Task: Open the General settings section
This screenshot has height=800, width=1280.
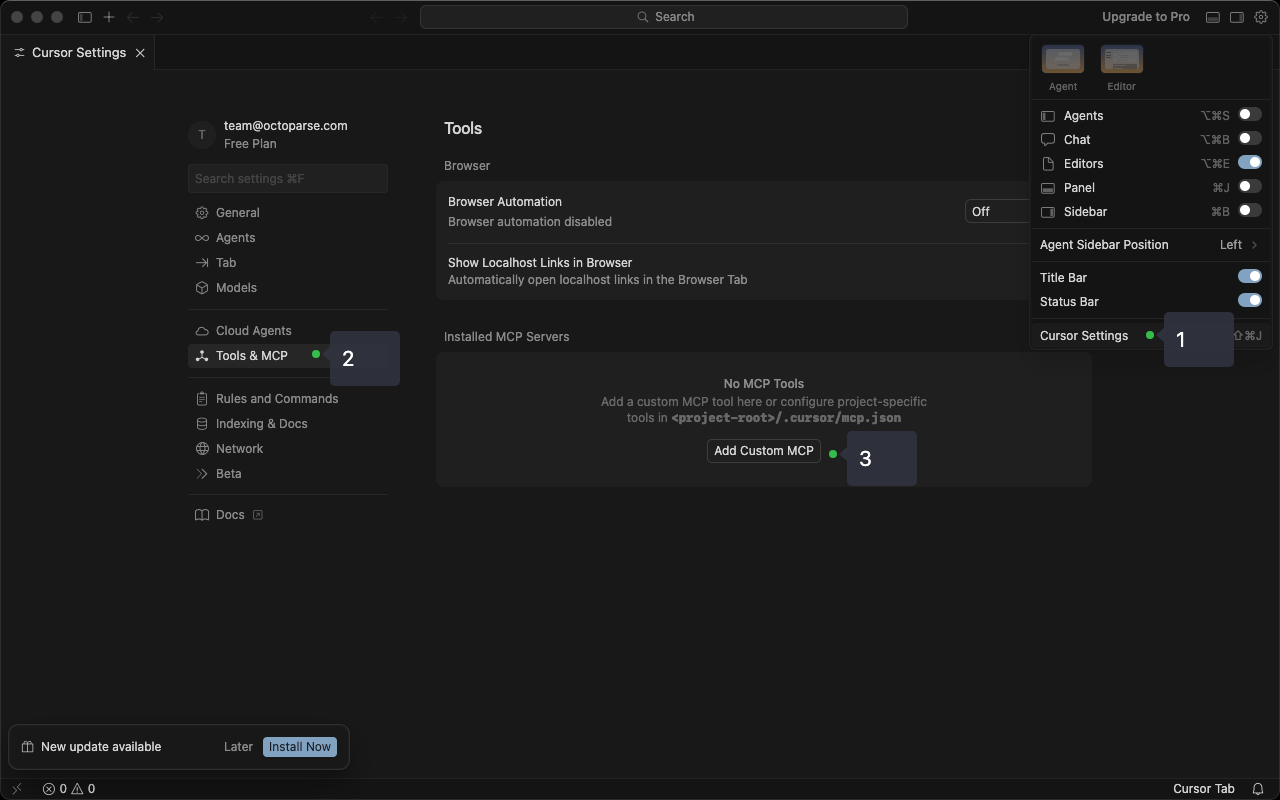Action: (x=288, y=213)
